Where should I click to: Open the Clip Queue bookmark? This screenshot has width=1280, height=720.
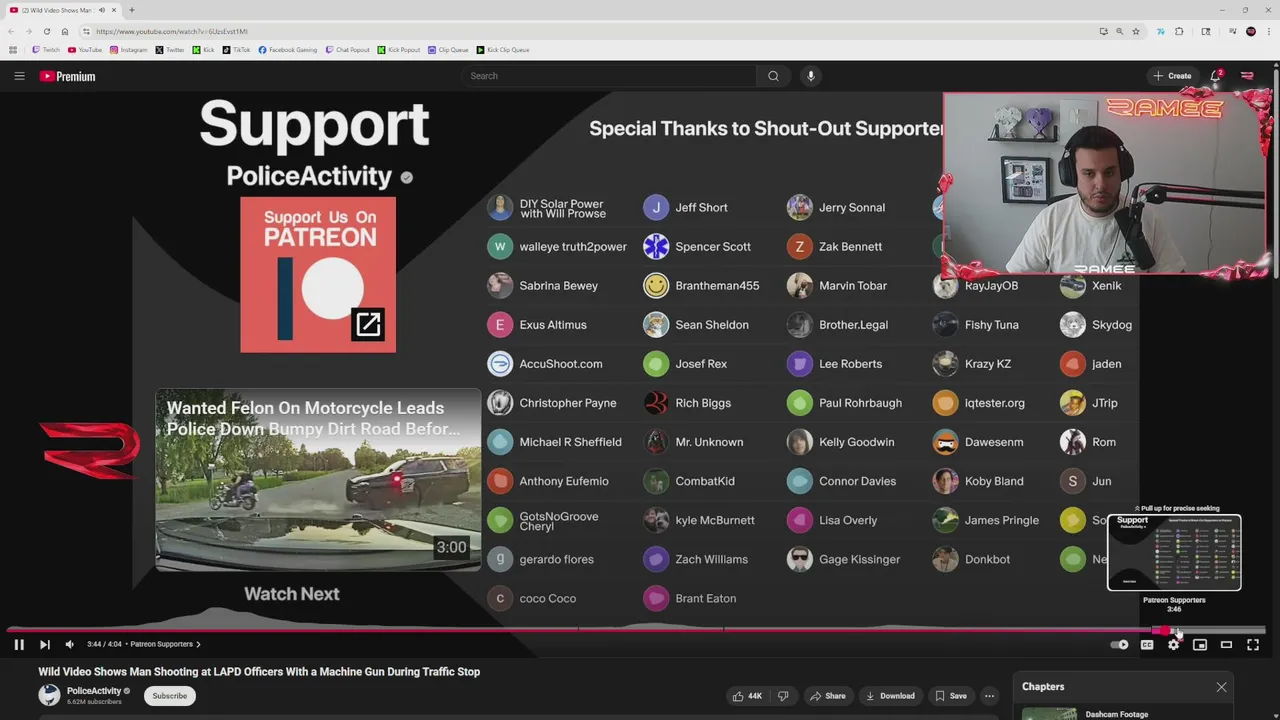(448, 50)
